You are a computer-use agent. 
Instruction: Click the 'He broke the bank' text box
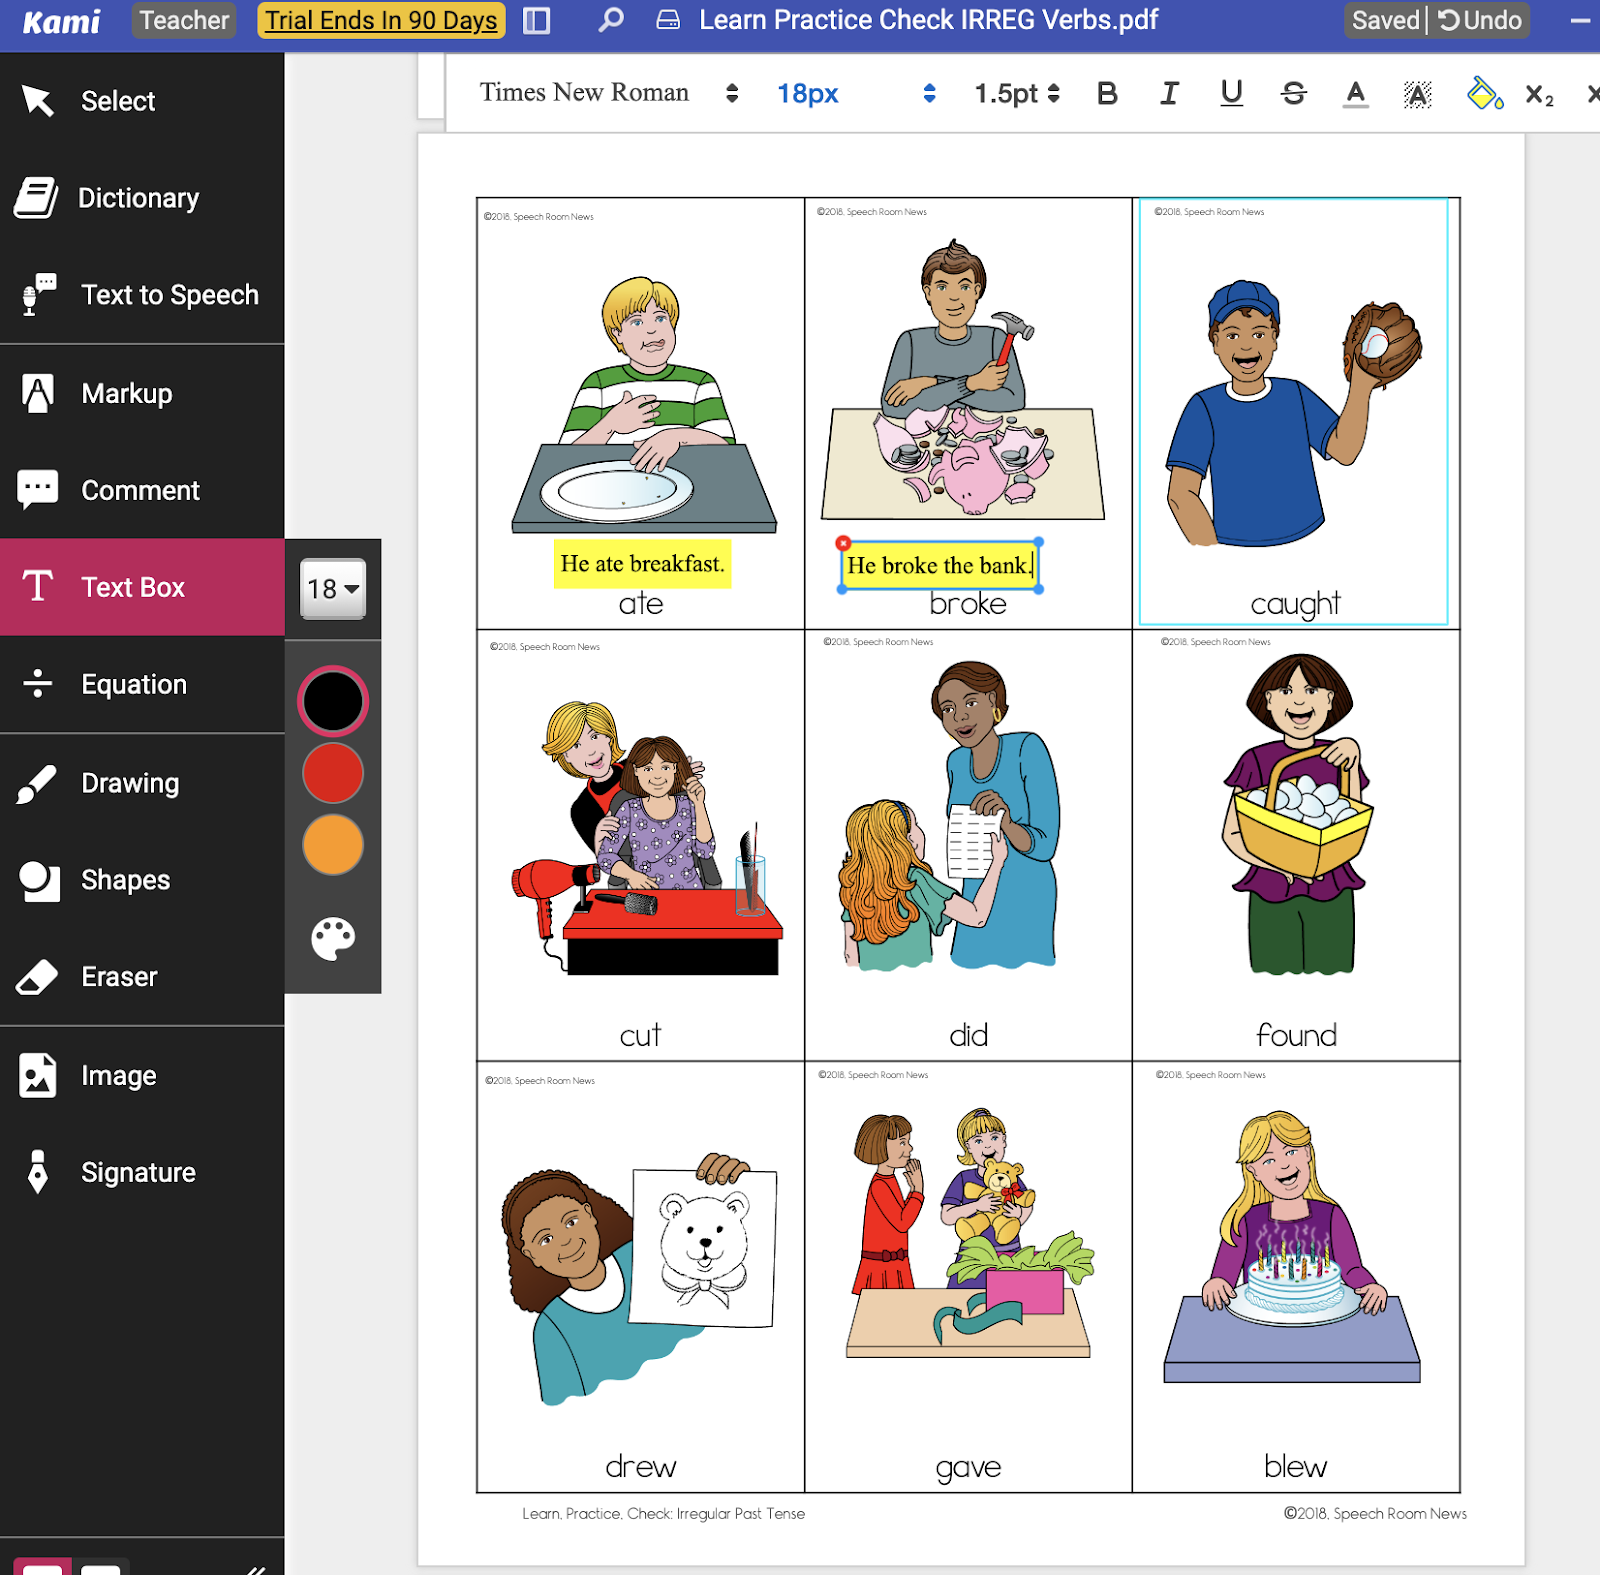(x=940, y=566)
